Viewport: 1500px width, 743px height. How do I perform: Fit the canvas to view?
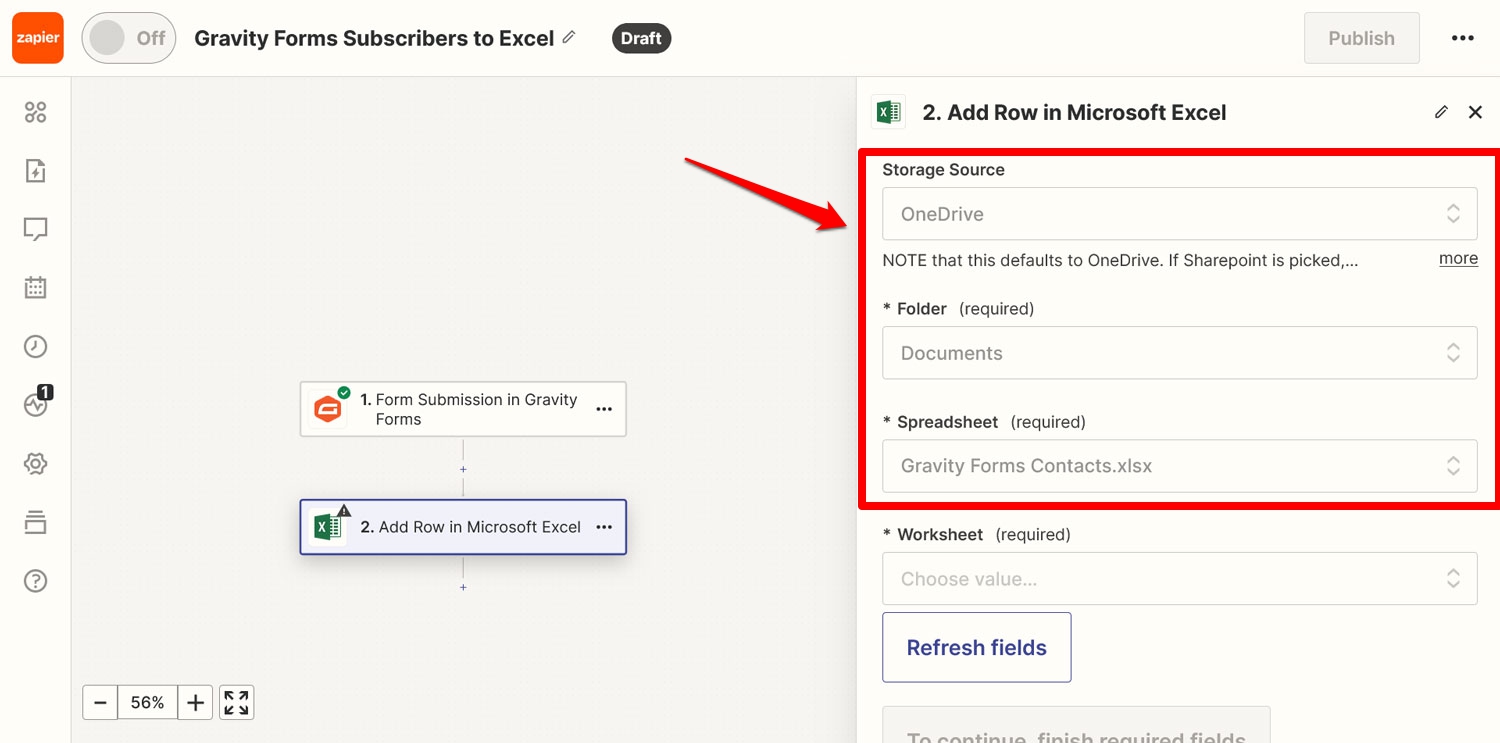pyautogui.click(x=237, y=703)
